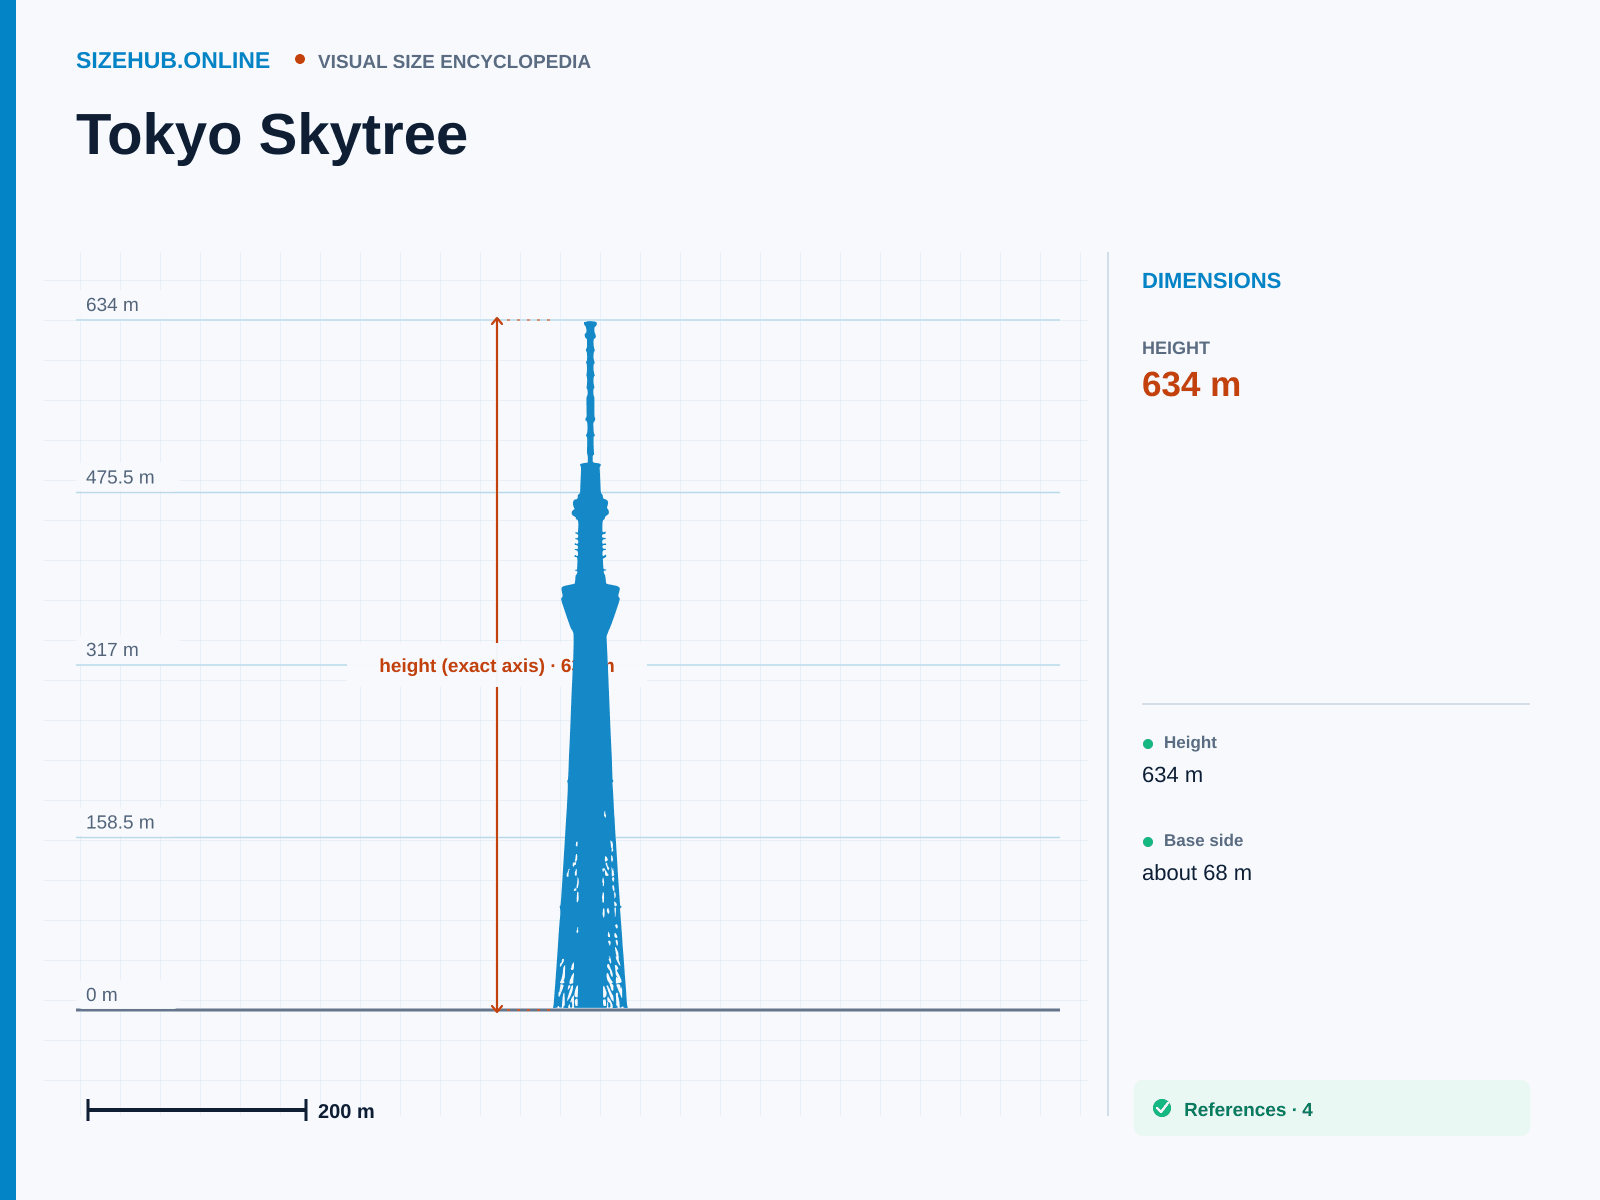This screenshot has width=1600, height=1200.
Task: Open the References · 4 button
Action: tap(1332, 1108)
